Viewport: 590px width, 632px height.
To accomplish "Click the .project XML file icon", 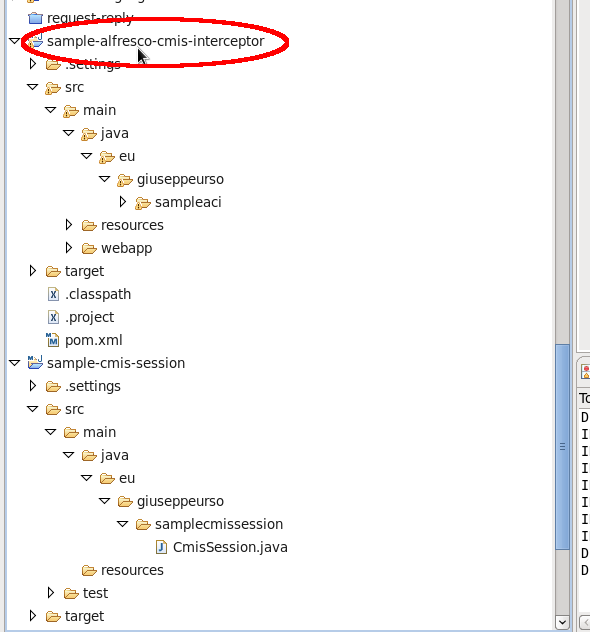I will [x=53, y=317].
